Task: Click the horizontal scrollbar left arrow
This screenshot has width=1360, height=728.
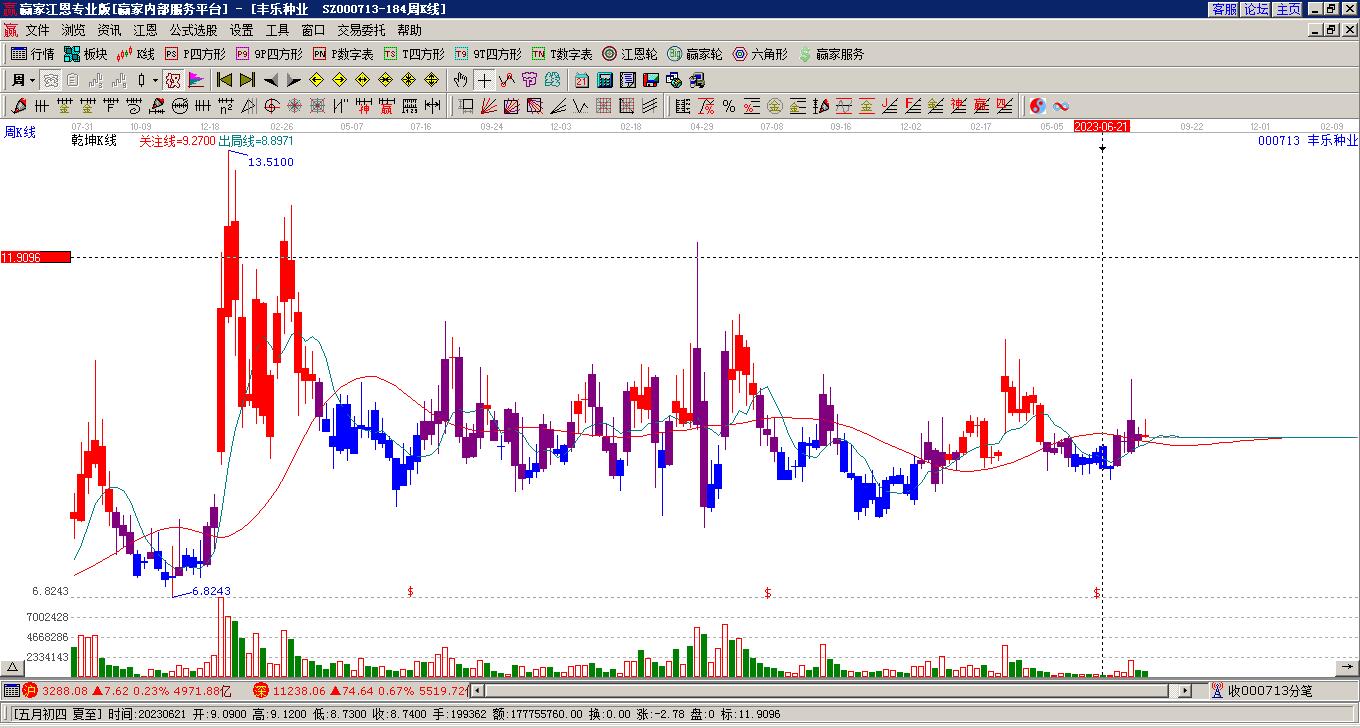Action: click(x=477, y=690)
